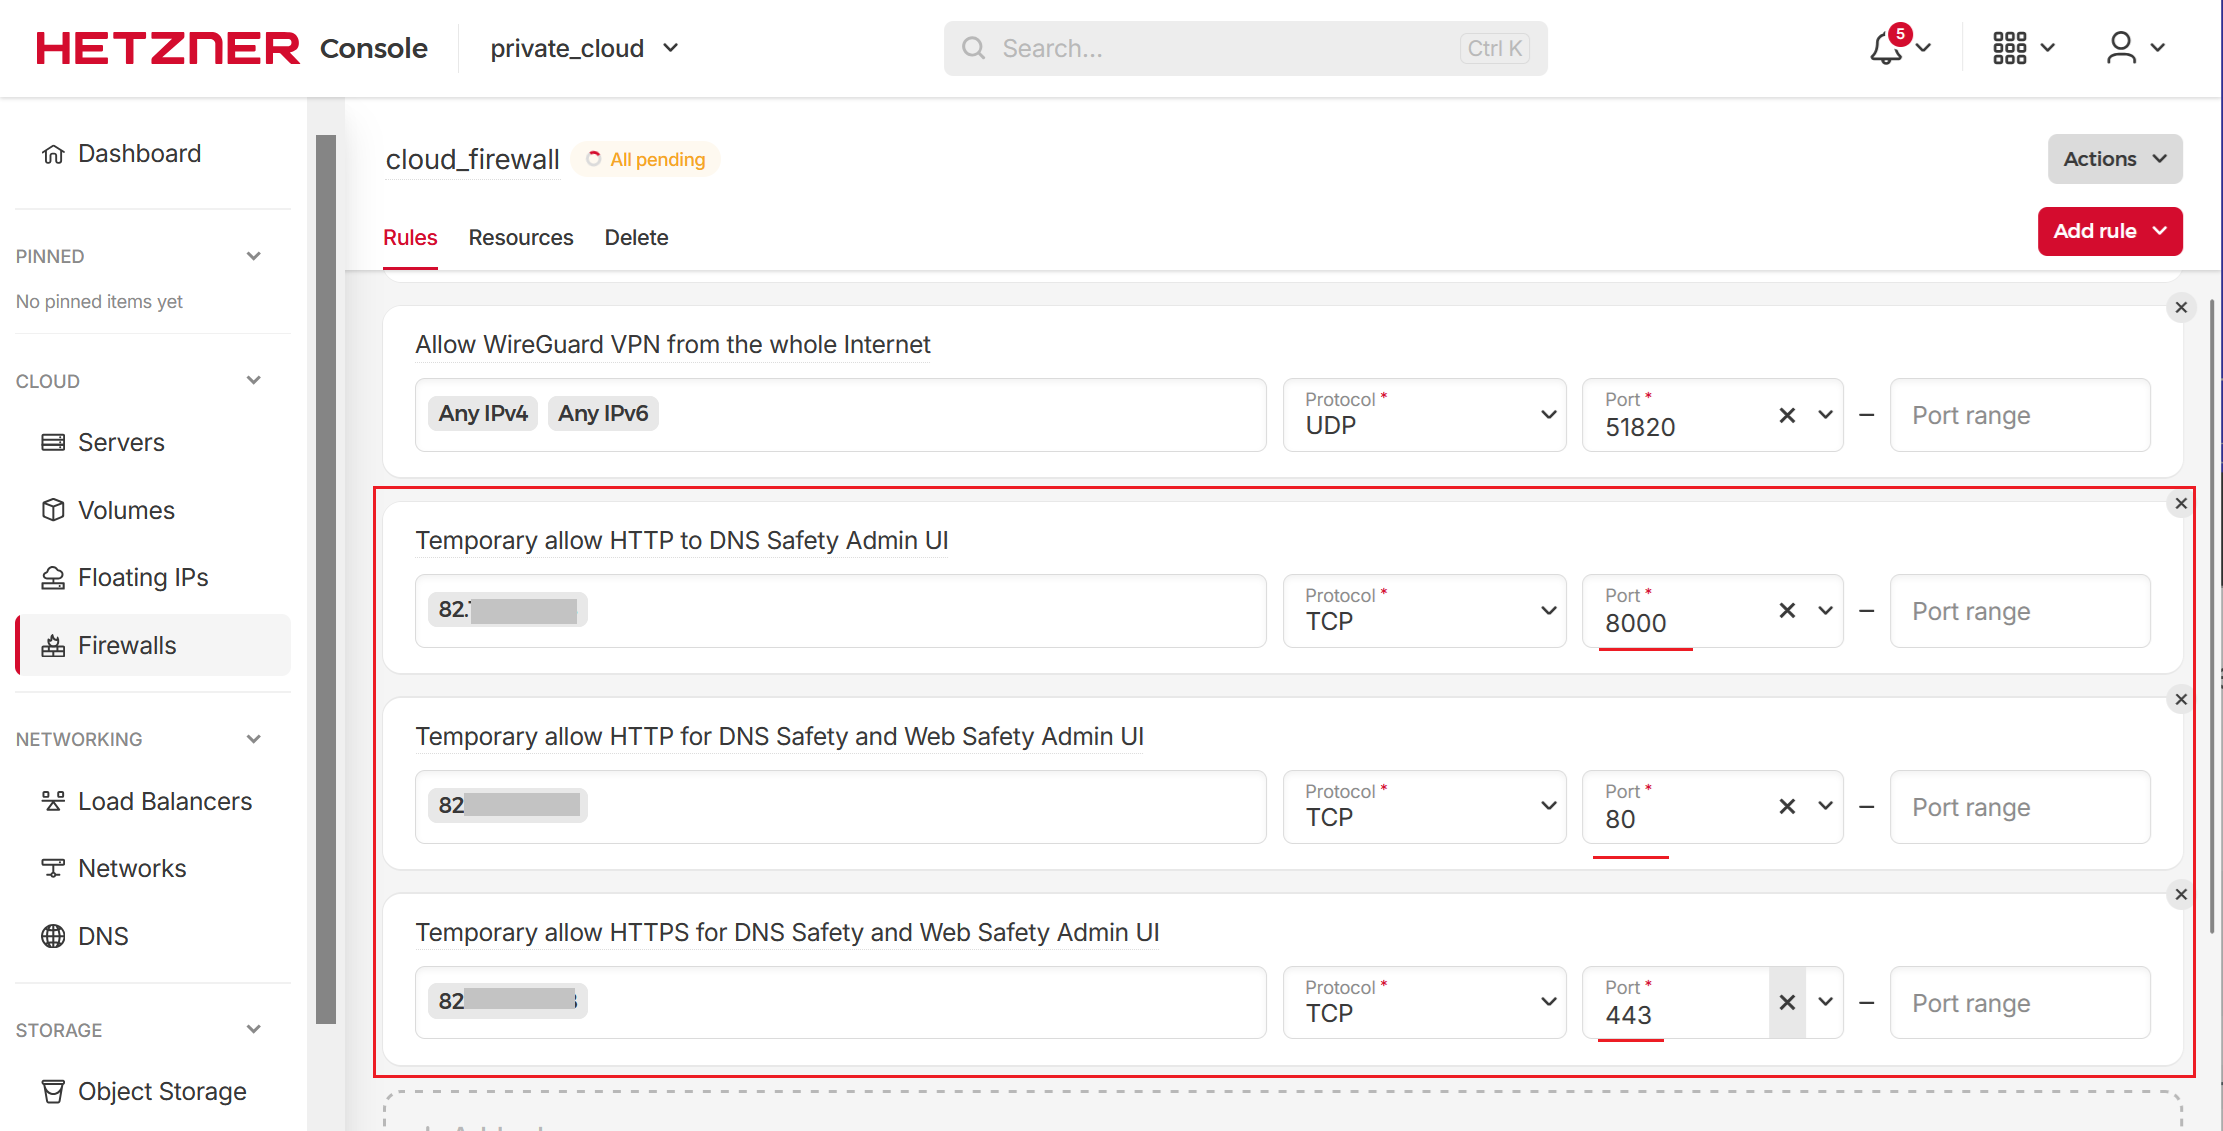This screenshot has width=2223, height=1131.
Task: Expand port list chevron for port 443
Action: click(1825, 1002)
